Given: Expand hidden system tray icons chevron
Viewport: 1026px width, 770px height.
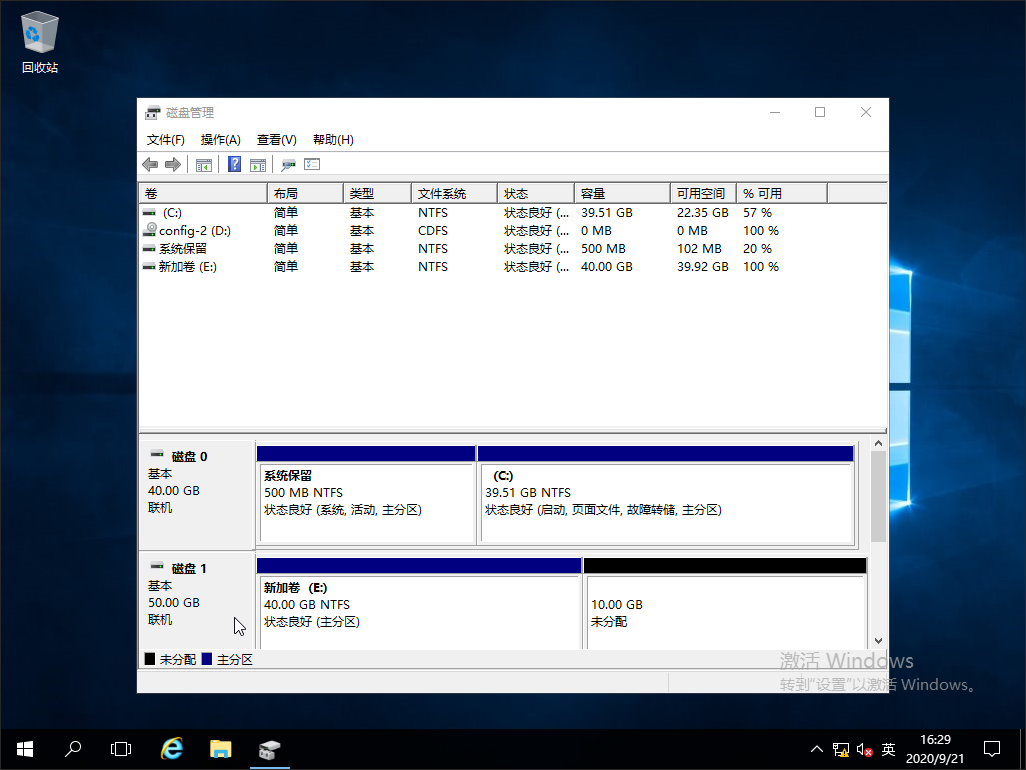Looking at the screenshot, I should 817,749.
